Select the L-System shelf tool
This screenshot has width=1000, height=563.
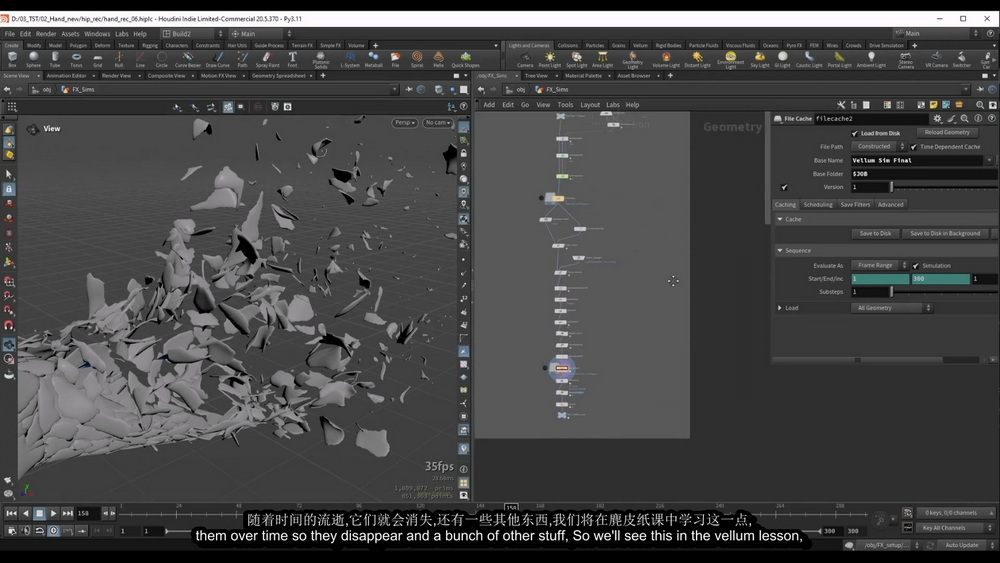point(350,59)
